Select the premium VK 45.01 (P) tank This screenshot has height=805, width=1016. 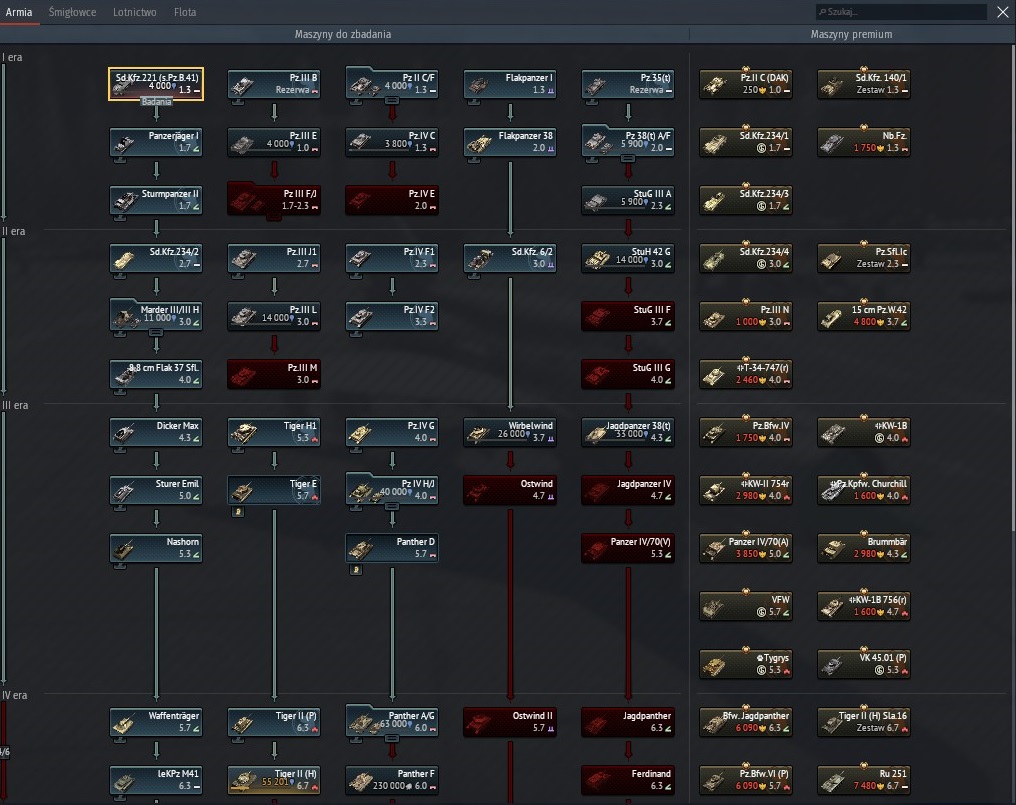tap(864, 664)
